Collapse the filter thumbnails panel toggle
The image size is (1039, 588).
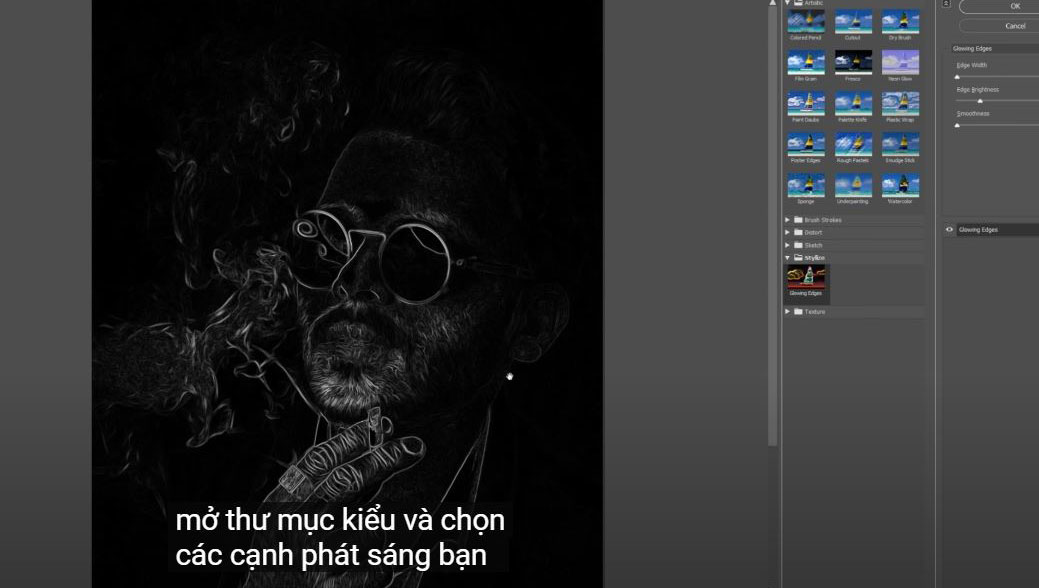coord(947,4)
